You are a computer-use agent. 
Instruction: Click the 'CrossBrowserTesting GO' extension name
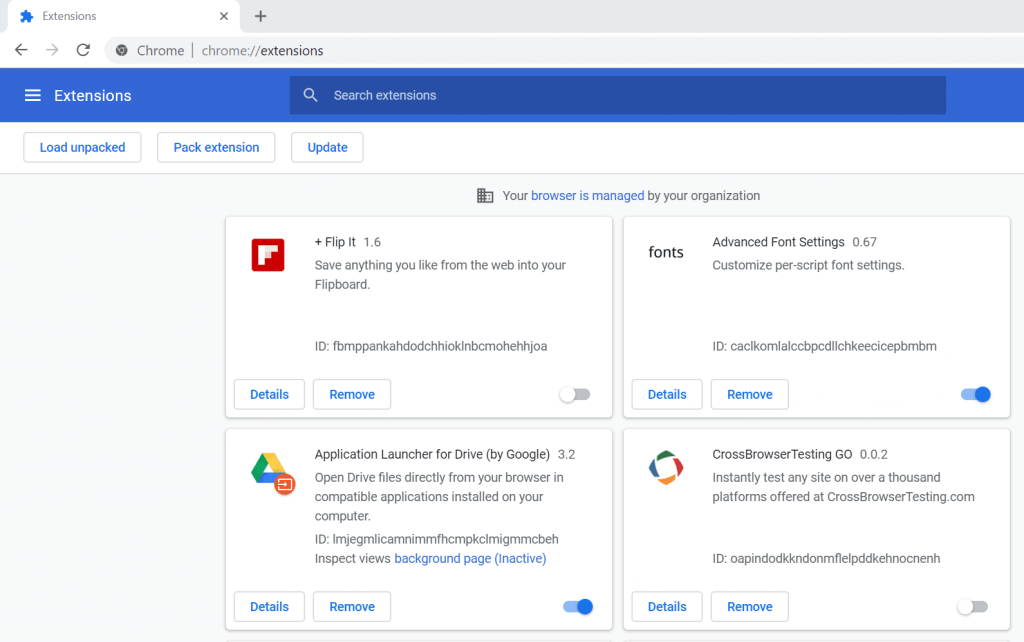coord(782,455)
